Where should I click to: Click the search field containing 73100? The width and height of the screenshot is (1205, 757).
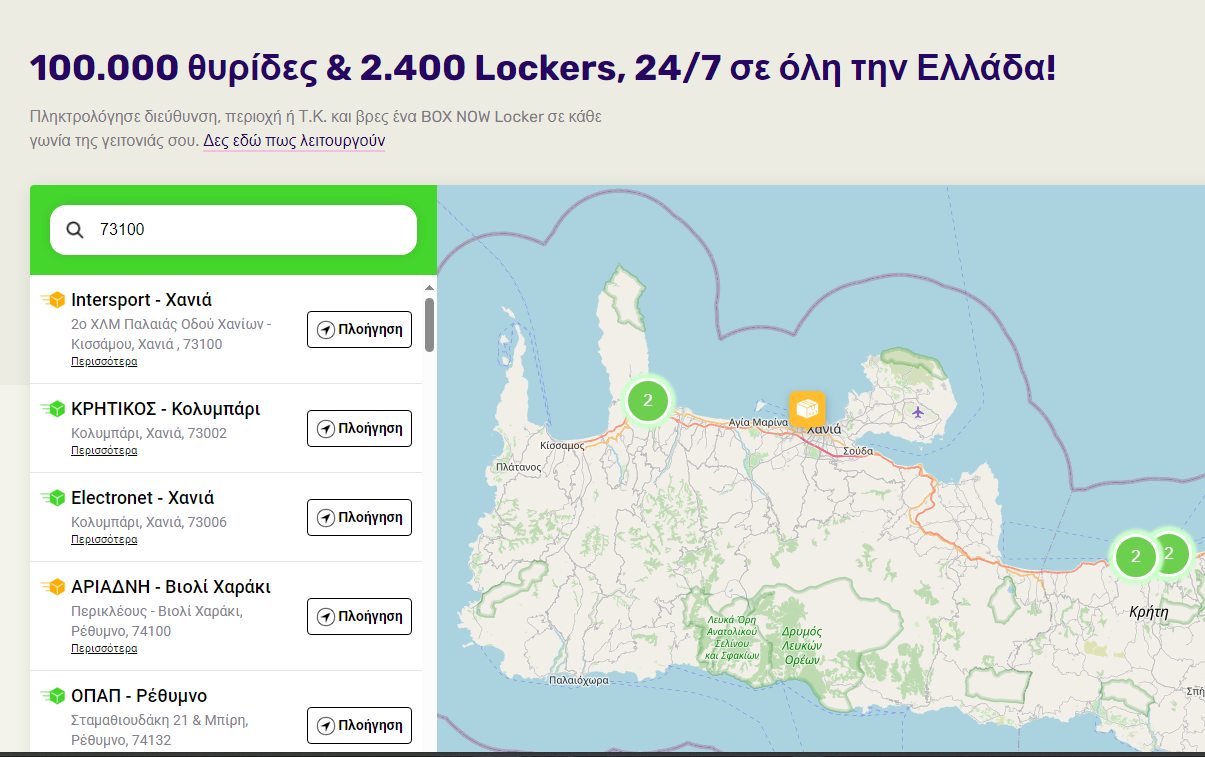tap(250, 230)
